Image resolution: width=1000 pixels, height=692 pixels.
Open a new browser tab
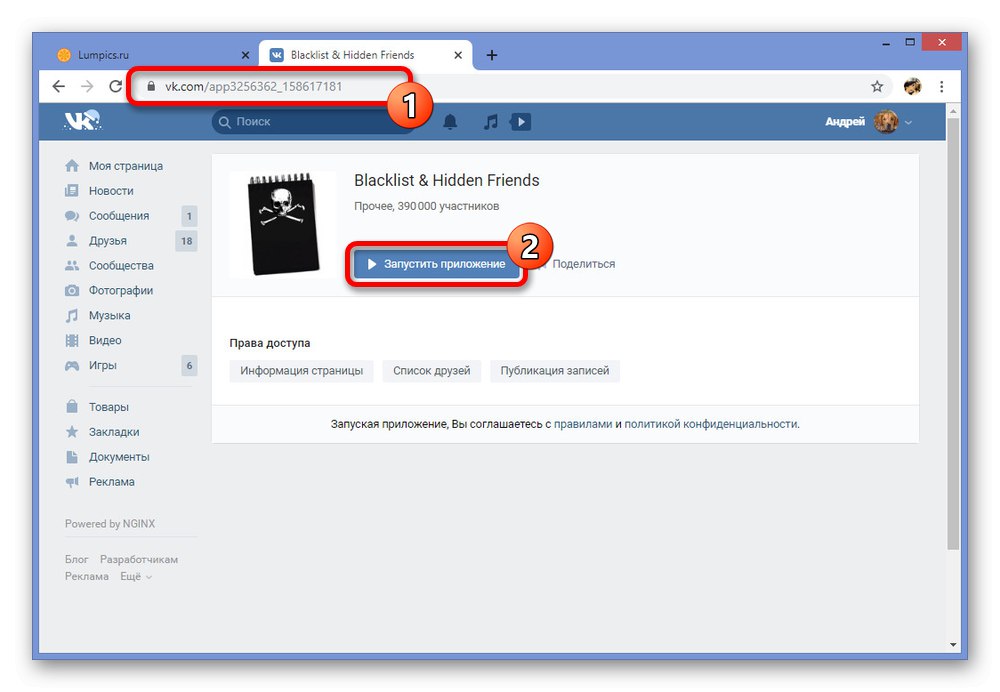[x=492, y=55]
